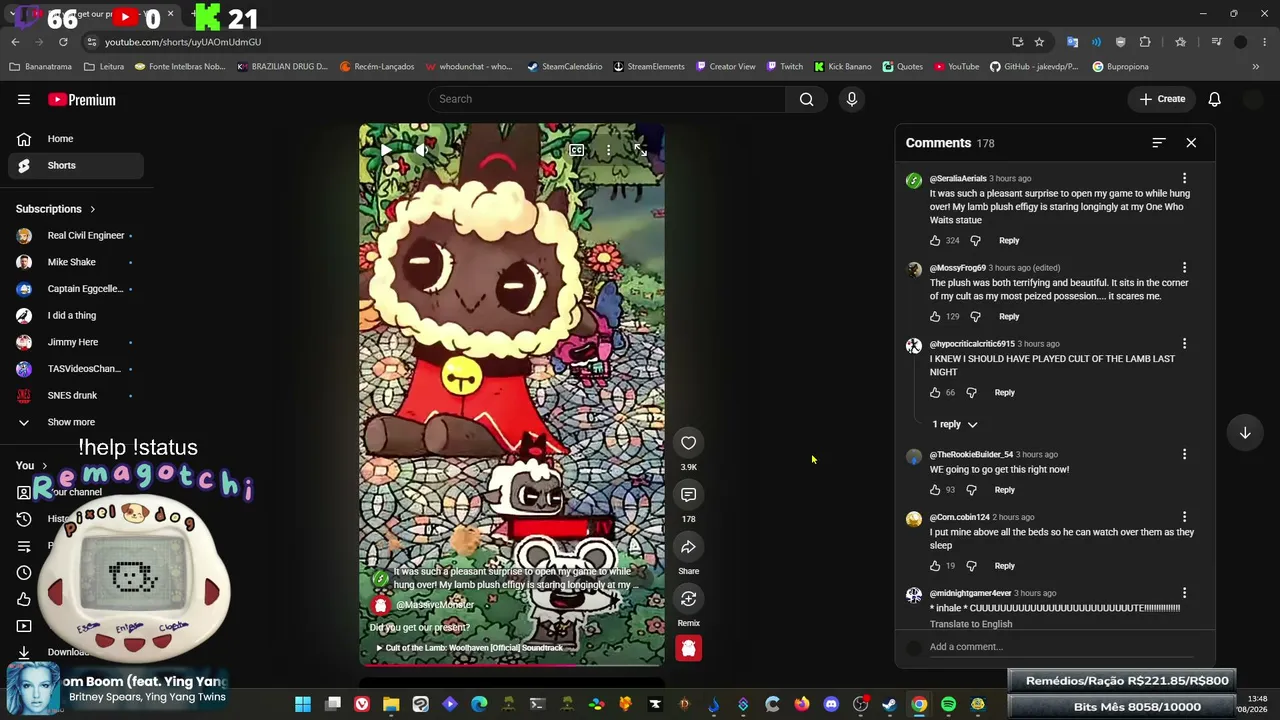The image size is (1280, 720).
Task: Open Spotify from the taskbar
Action: [948, 705]
